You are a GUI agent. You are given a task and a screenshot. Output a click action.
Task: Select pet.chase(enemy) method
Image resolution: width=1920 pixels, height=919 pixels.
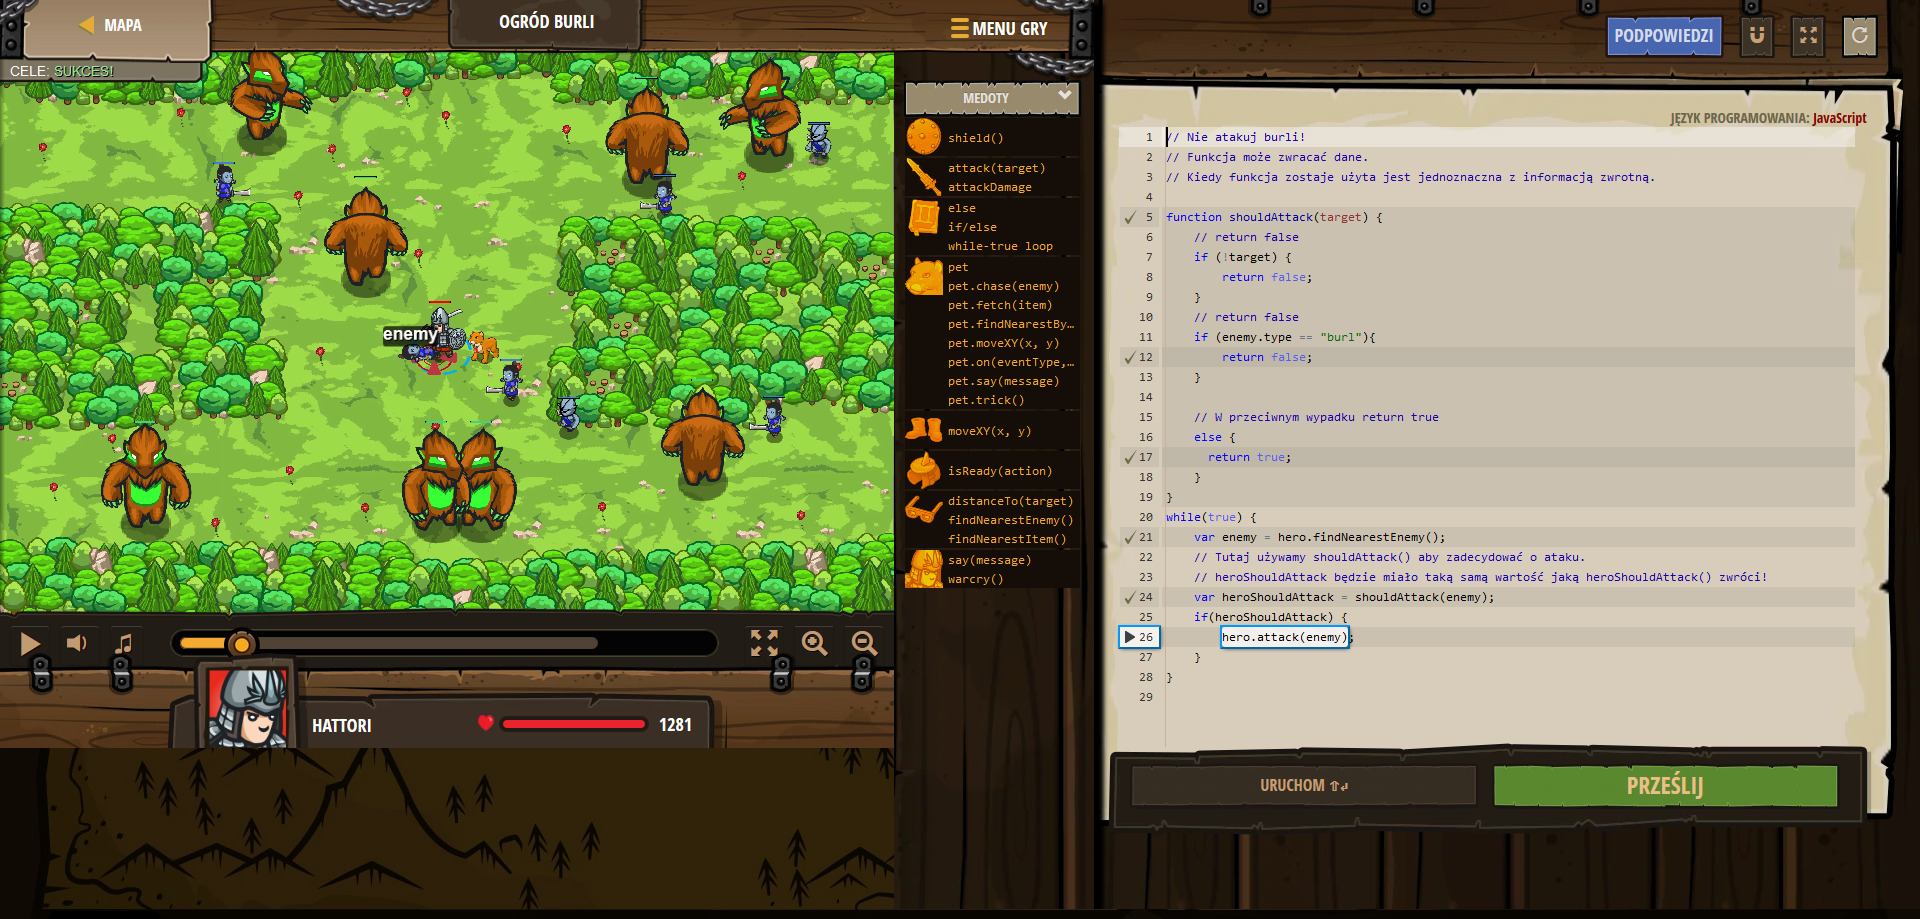1003,286
